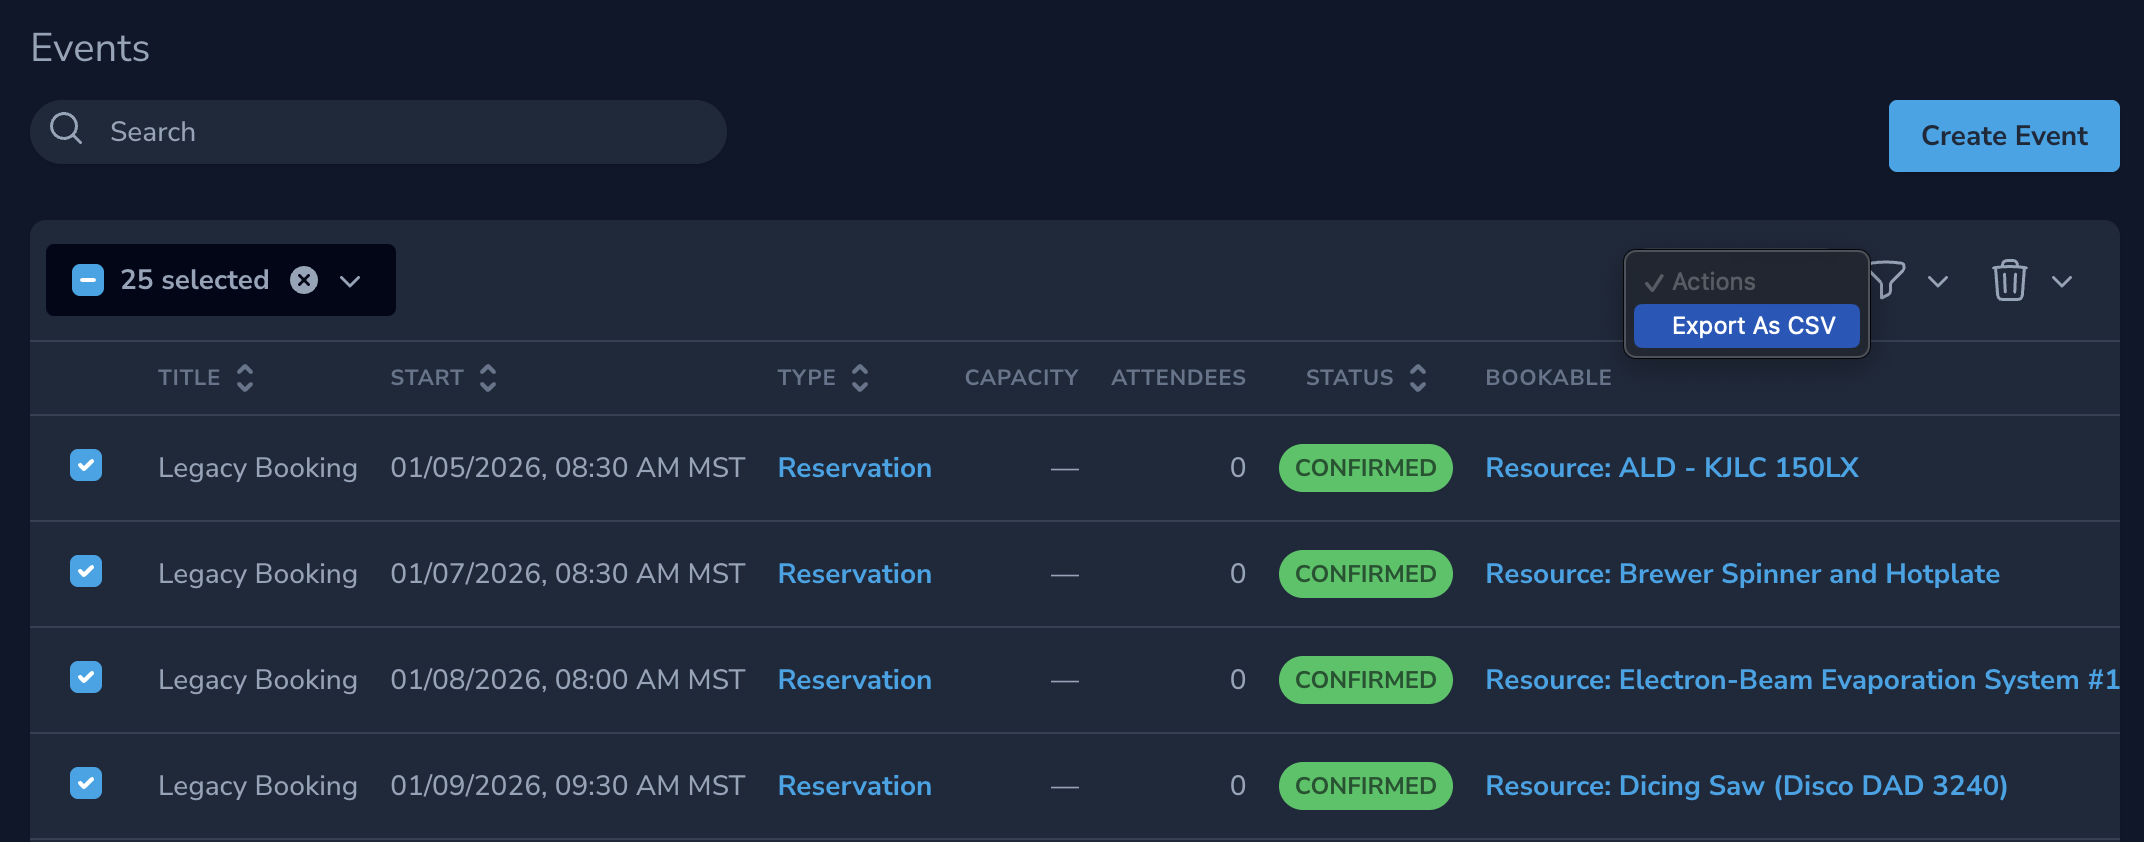This screenshot has height=842, width=2144.
Task: Click the search magnifier icon
Action: tap(66, 129)
